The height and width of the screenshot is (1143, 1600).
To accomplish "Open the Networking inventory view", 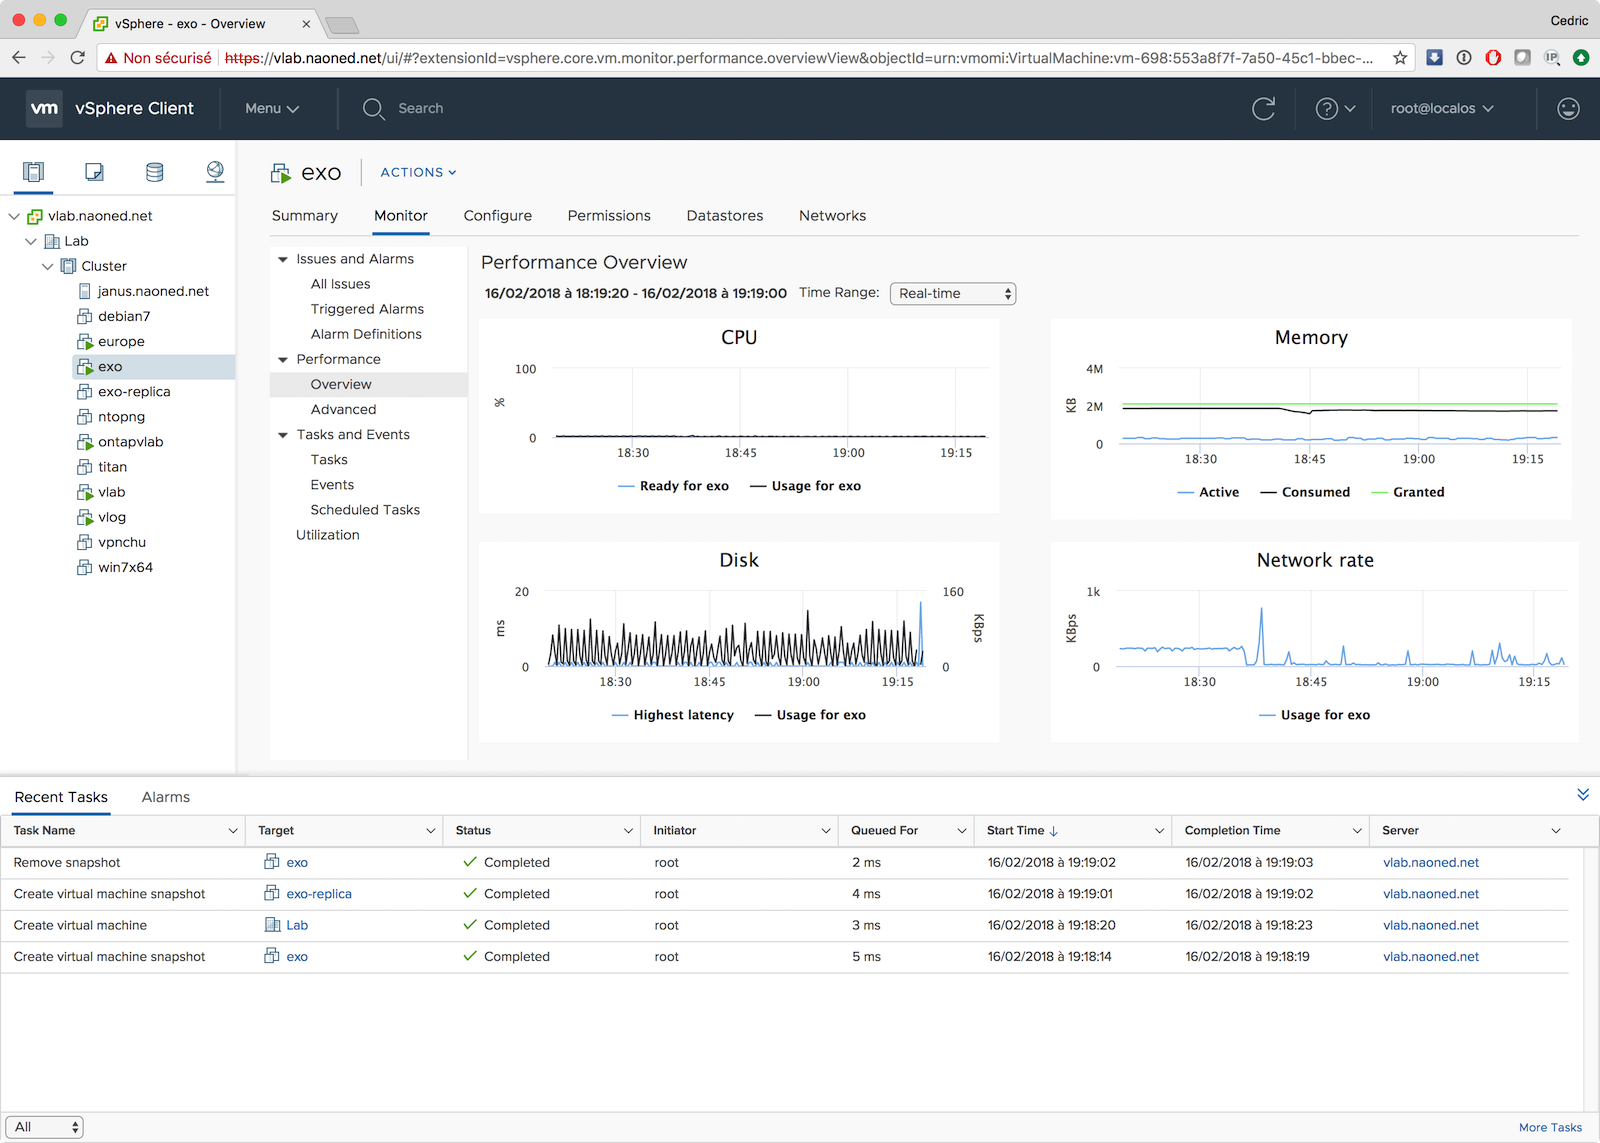I will 215,172.
